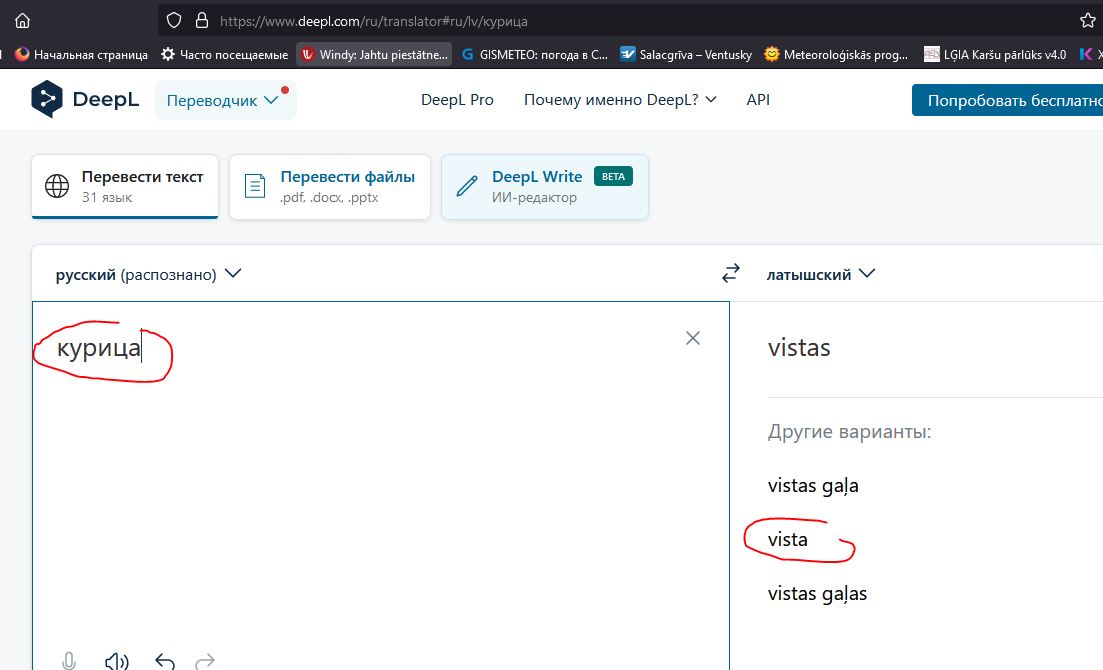The width and height of the screenshot is (1103, 670).
Task: Open DeepL Pro menu item
Action: pyautogui.click(x=457, y=100)
